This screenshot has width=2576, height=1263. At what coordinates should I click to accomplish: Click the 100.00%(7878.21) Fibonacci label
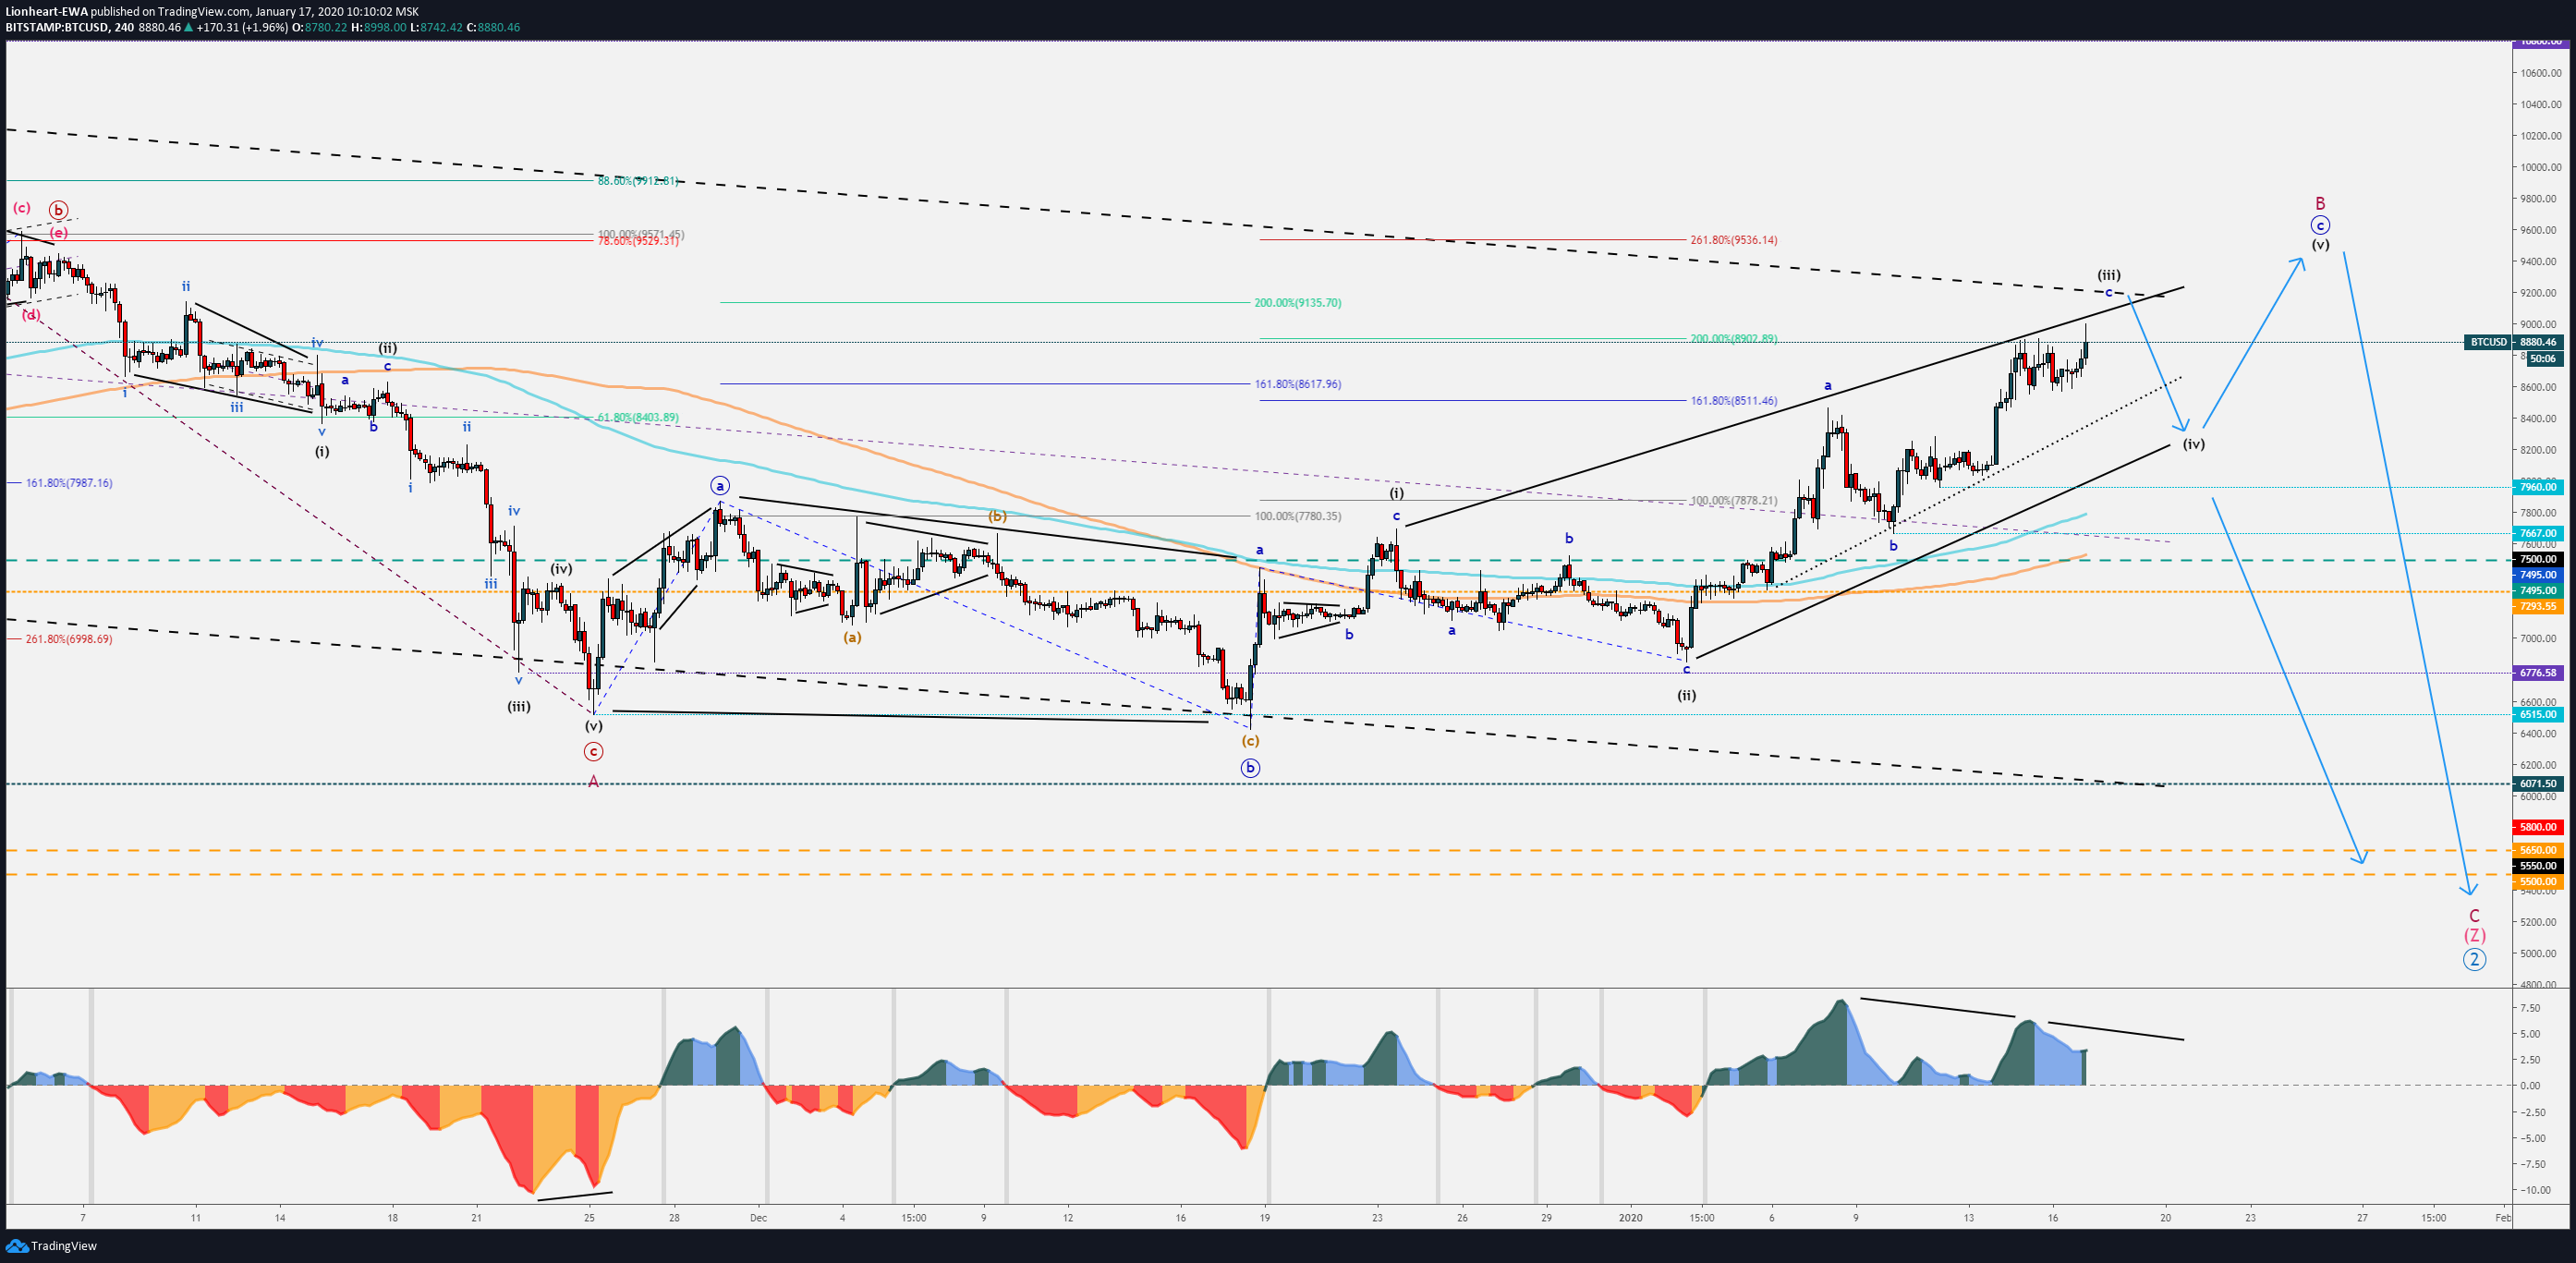click(1734, 501)
